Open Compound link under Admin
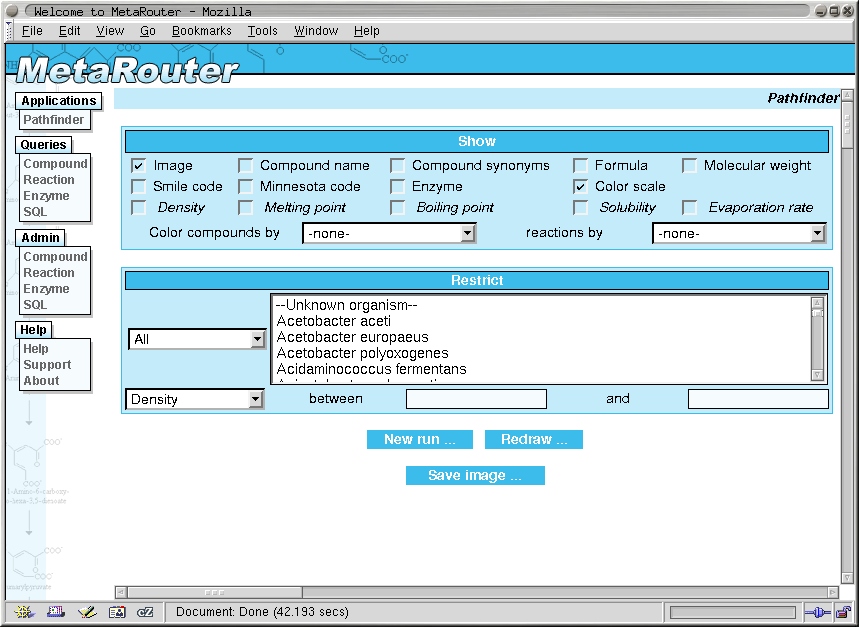The image size is (859, 627). pos(55,257)
